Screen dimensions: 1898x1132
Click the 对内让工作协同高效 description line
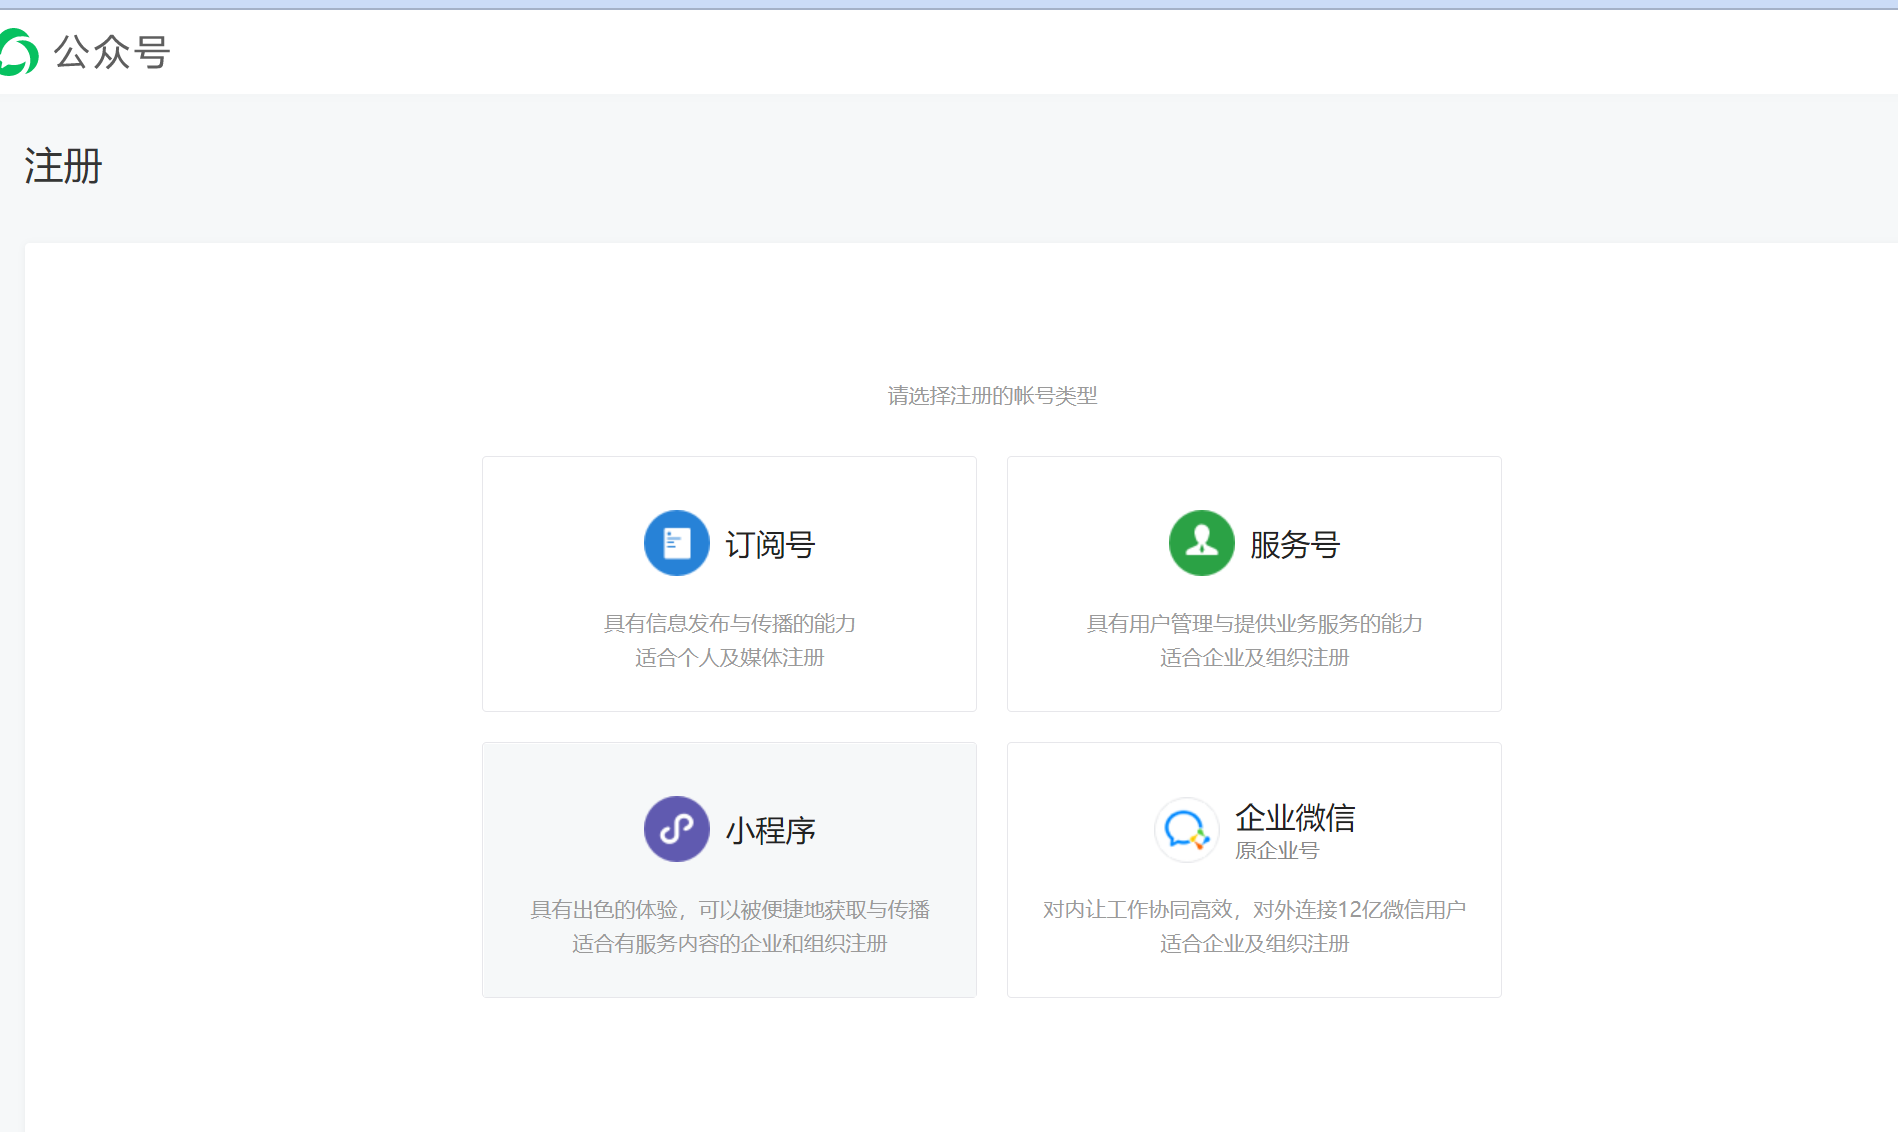tap(1254, 910)
